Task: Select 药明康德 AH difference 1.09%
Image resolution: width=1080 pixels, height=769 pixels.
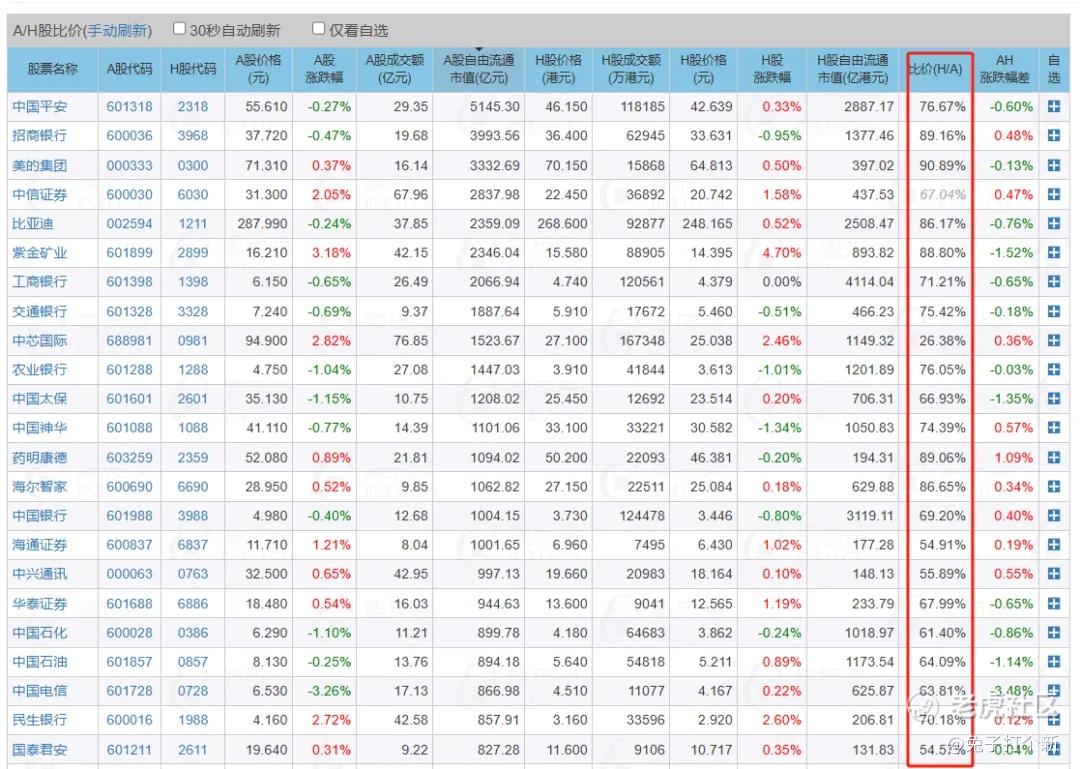Action: [x=1012, y=458]
